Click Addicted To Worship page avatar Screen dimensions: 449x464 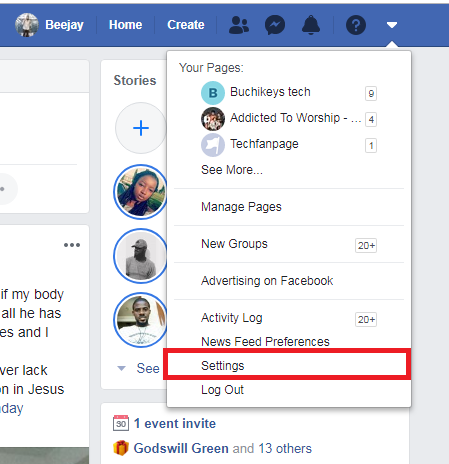[x=213, y=119]
